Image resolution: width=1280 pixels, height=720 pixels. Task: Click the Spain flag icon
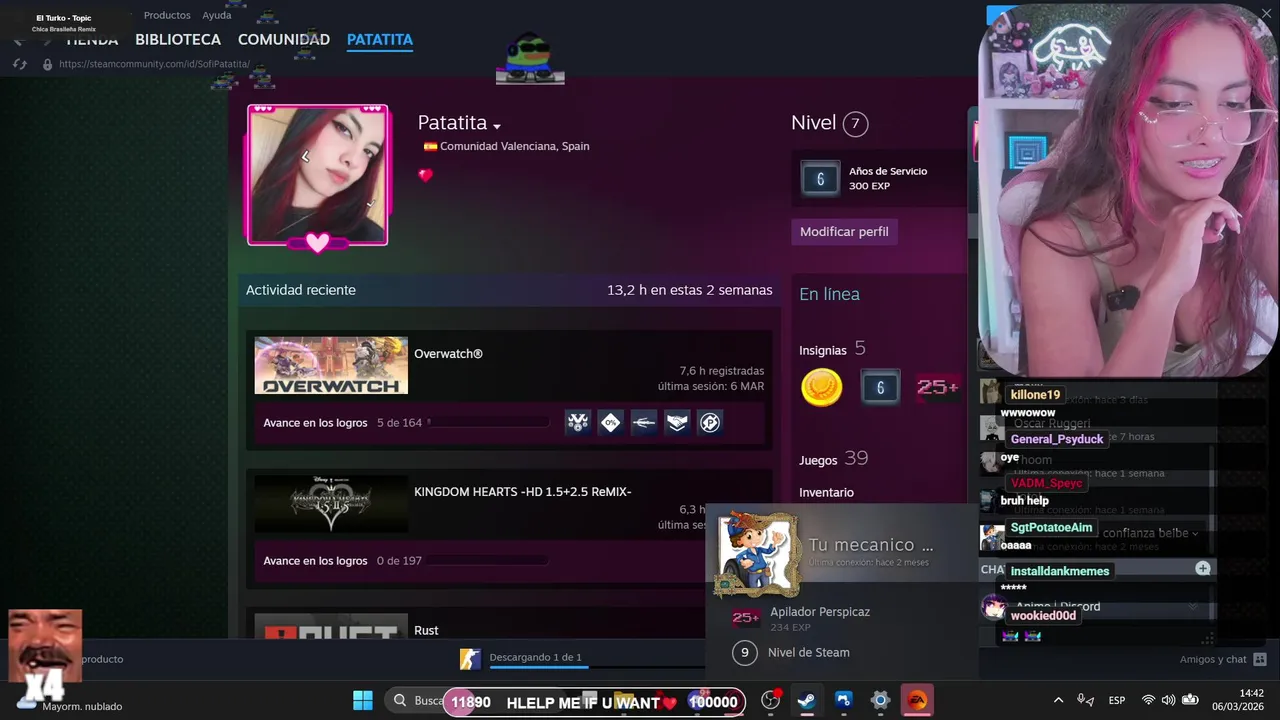(430, 146)
